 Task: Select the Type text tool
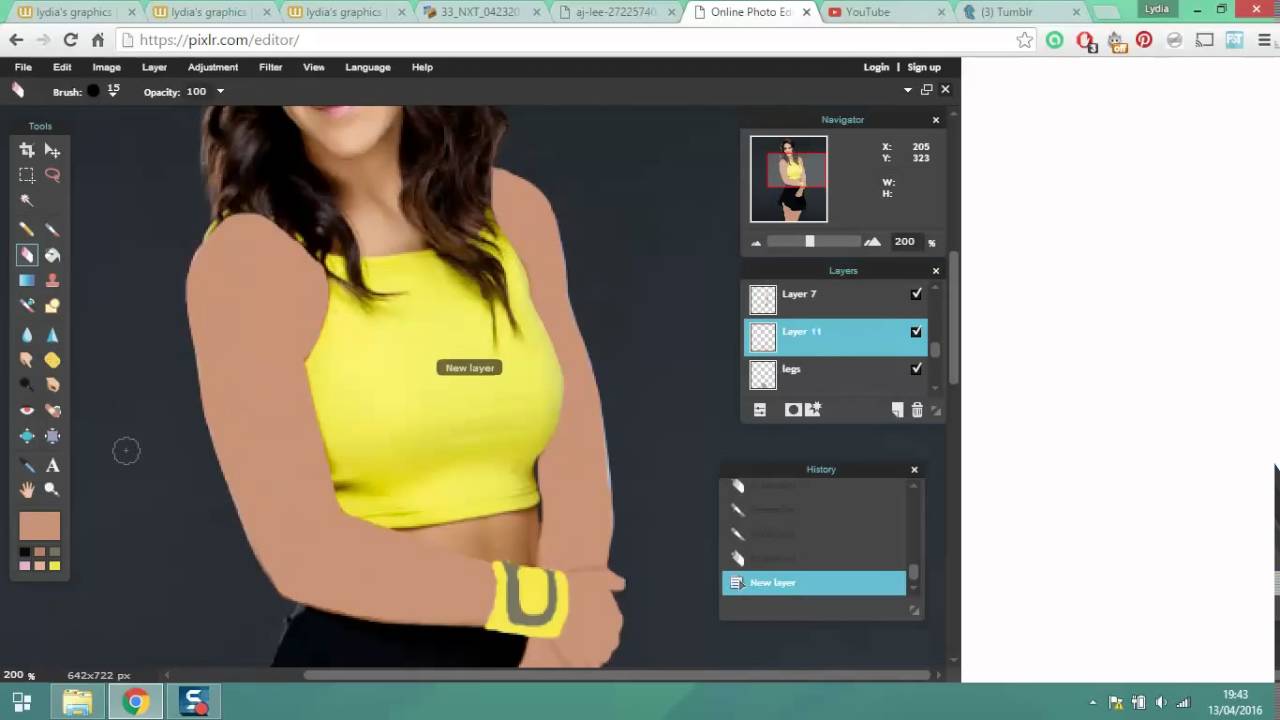point(52,466)
